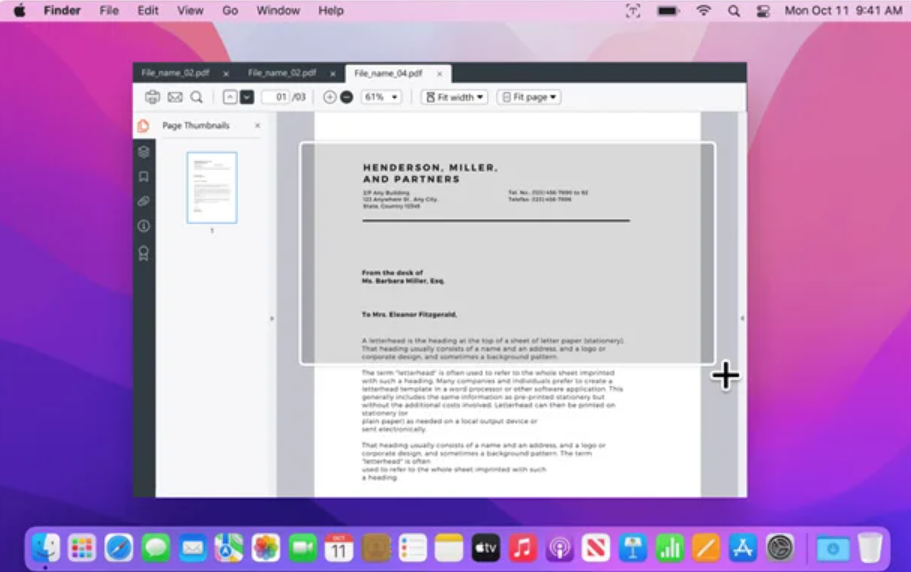Image resolution: width=911 pixels, height=572 pixels.
Task: Open App Store from the Dock
Action: (x=743, y=548)
